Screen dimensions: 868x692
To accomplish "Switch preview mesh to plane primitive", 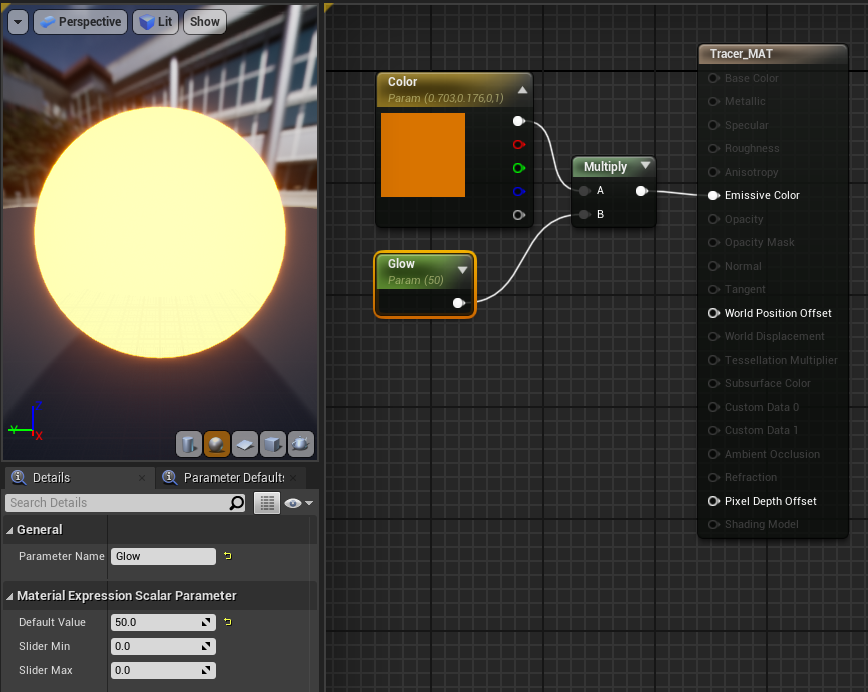I will click(x=245, y=443).
